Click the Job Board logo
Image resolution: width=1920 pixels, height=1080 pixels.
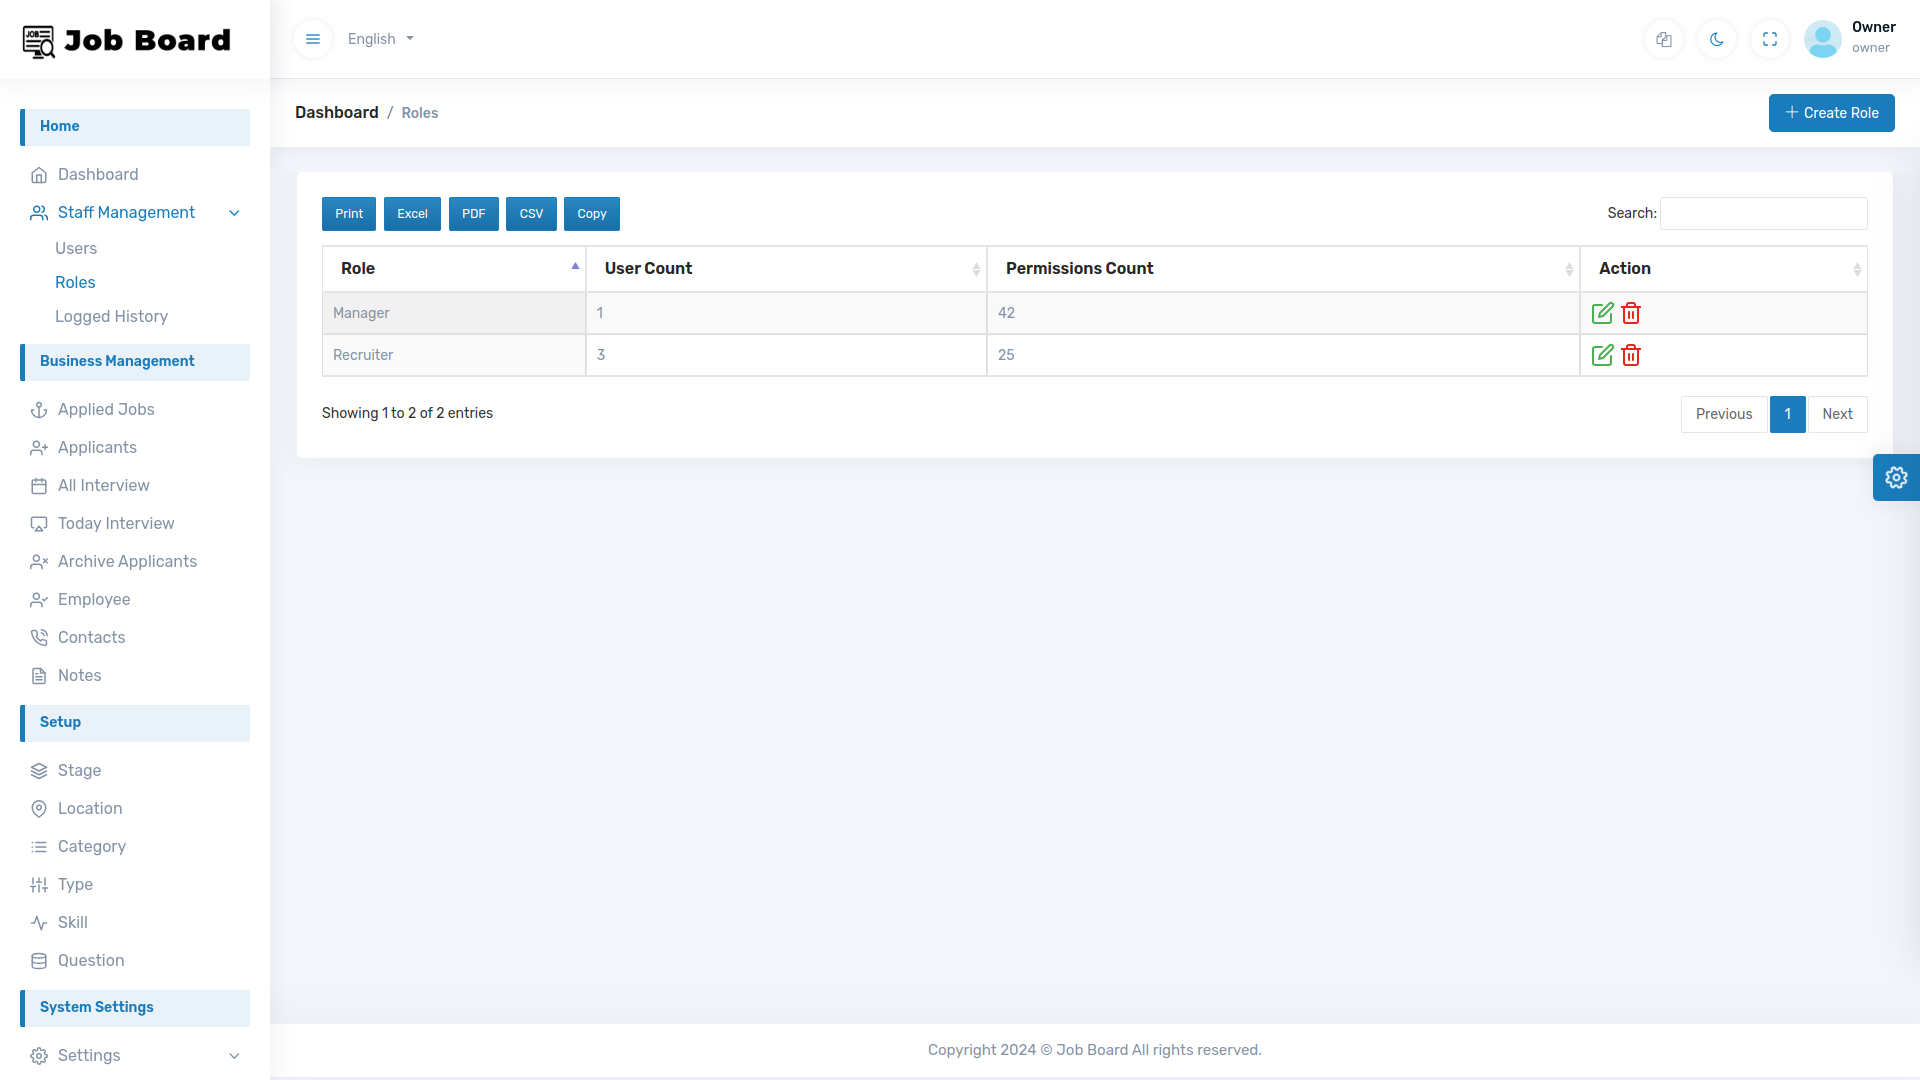pos(124,40)
